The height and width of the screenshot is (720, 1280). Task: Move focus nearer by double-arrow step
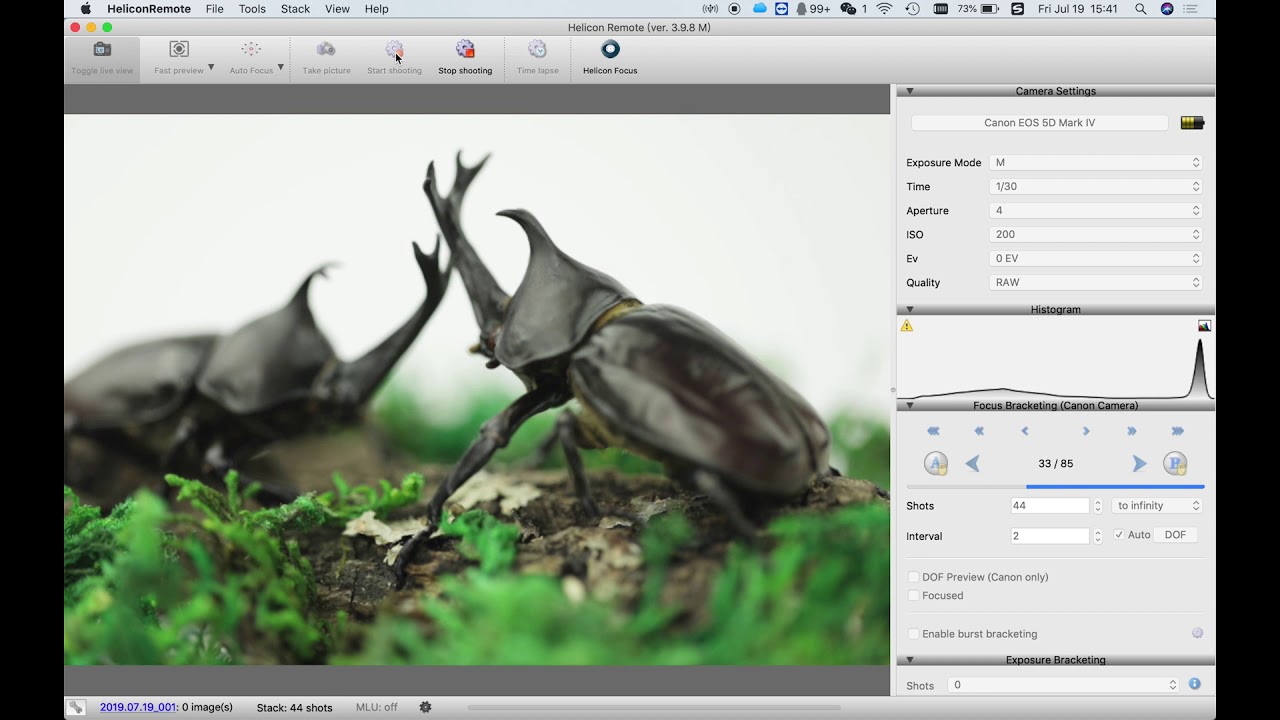pyautogui.click(x=979, y=431)
